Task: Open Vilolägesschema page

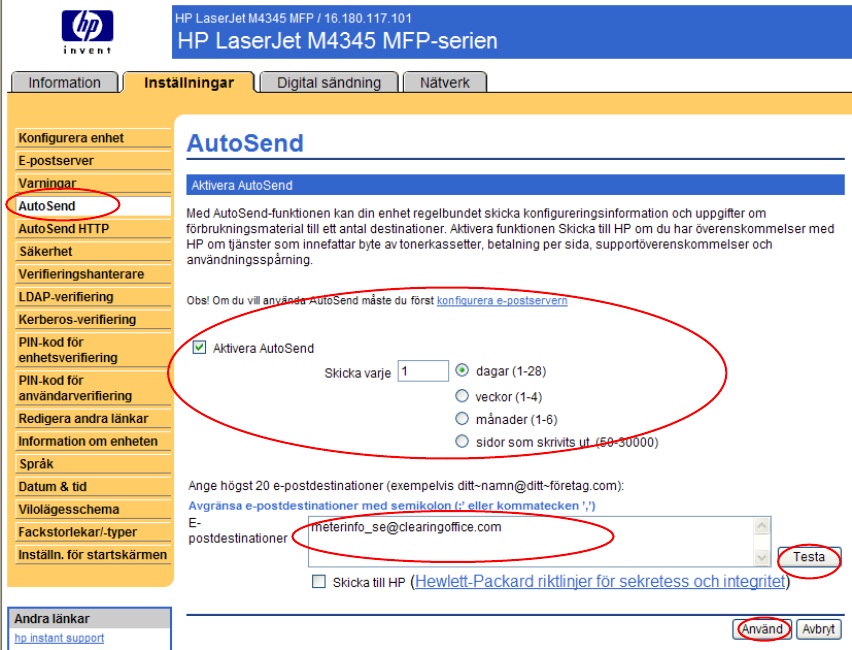Action: (x=93, y=510)
